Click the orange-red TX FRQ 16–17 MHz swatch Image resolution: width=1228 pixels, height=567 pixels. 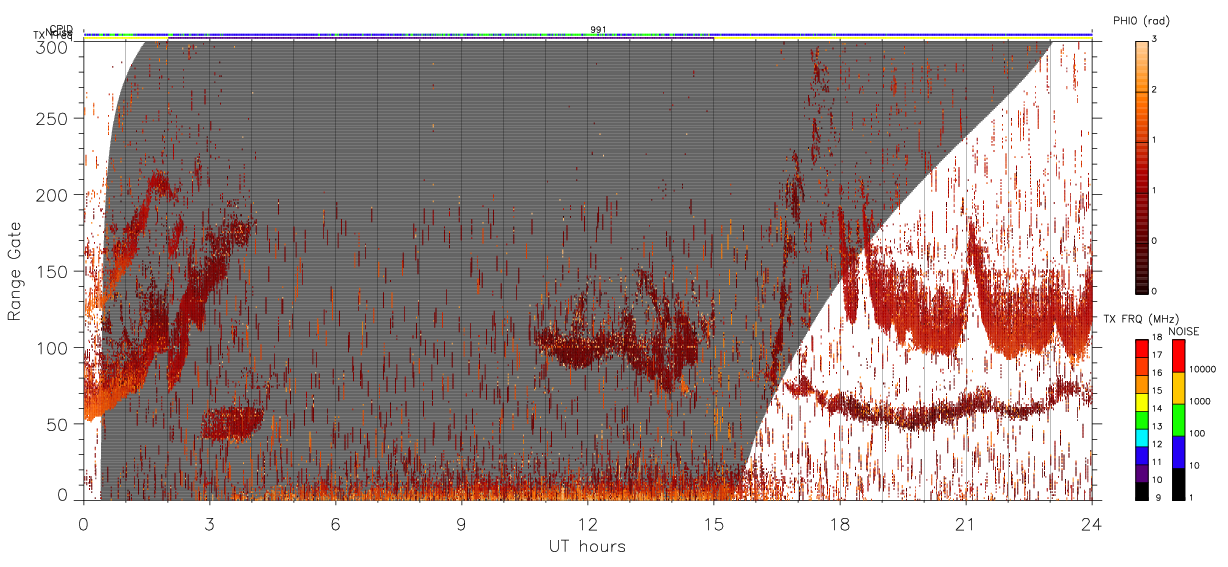point(1141,366)
